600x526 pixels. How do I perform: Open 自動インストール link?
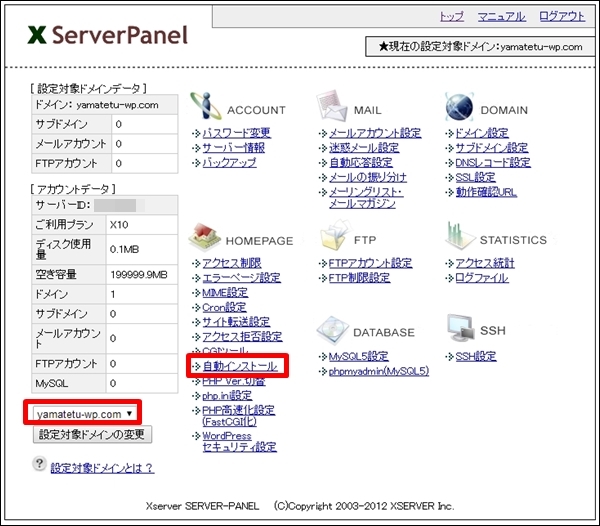240,366
